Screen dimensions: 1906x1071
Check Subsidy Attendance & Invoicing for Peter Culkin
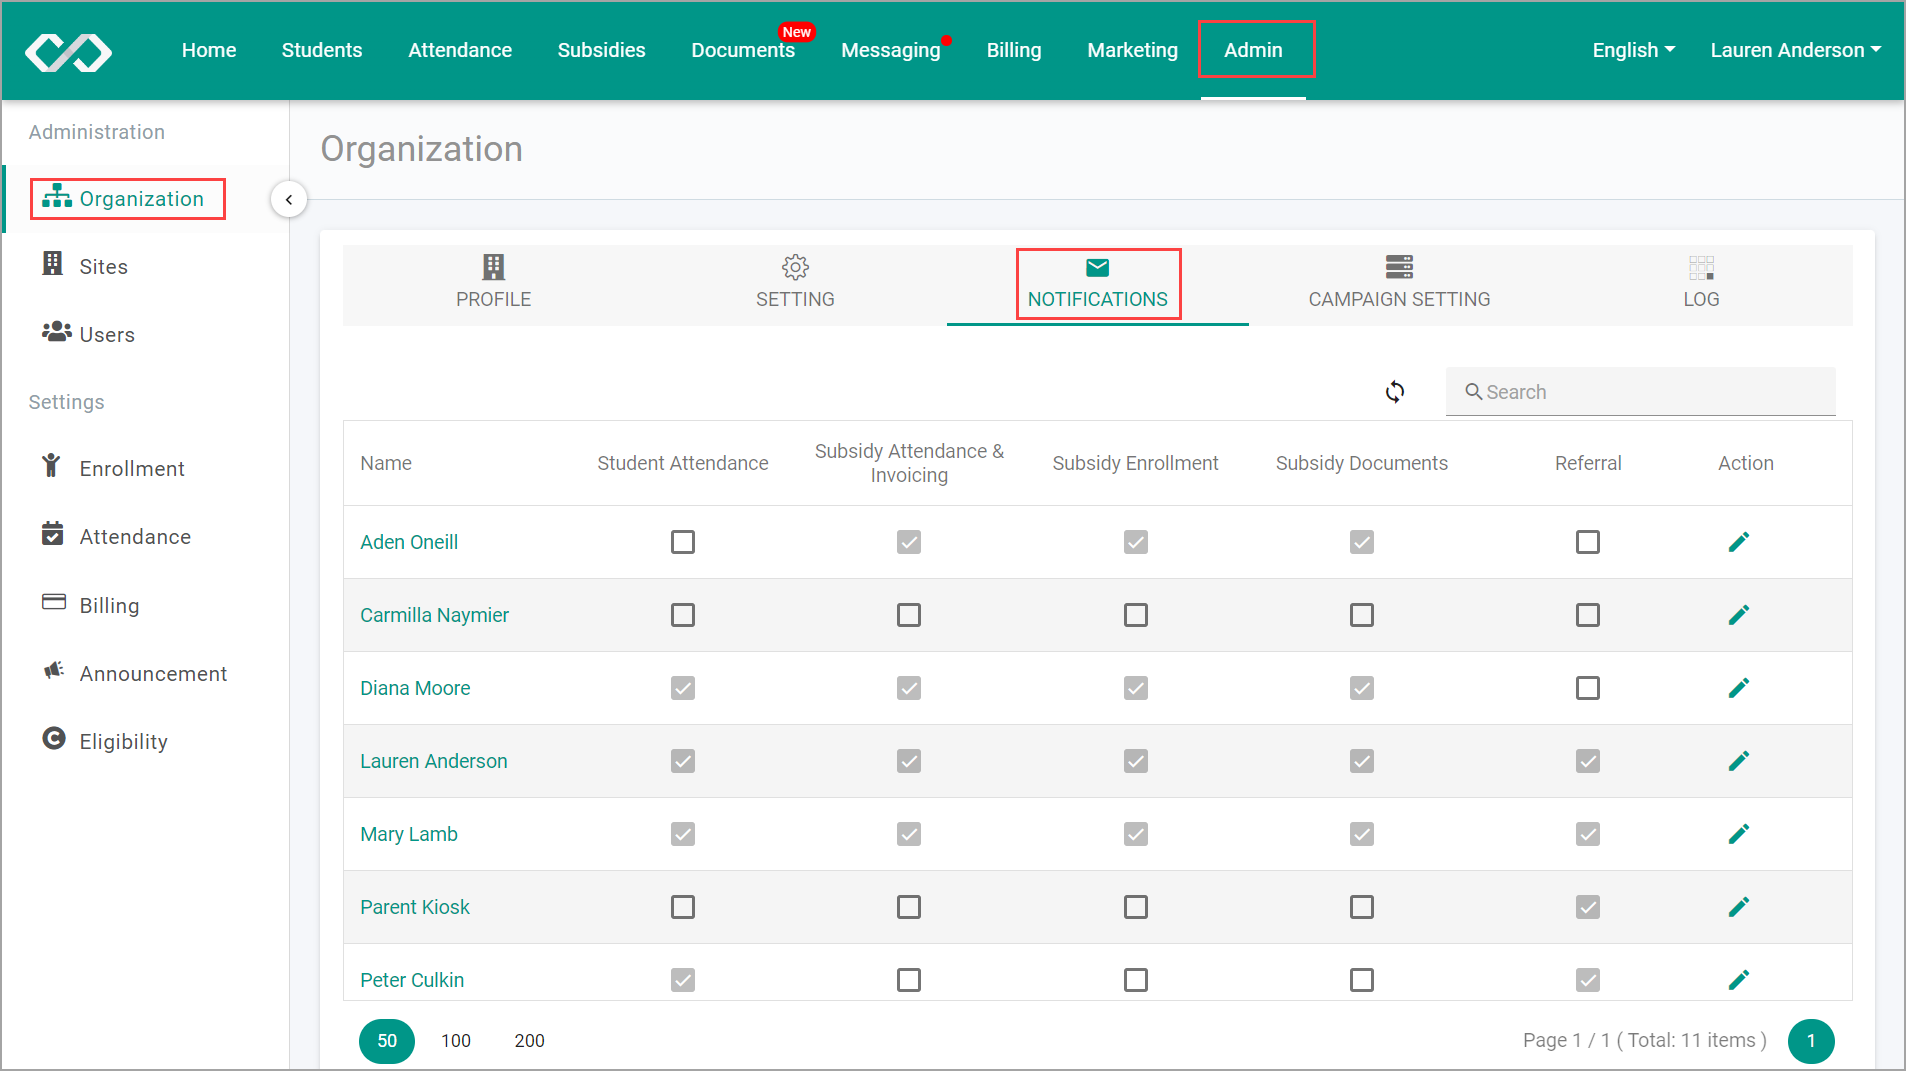coord(909,980)
